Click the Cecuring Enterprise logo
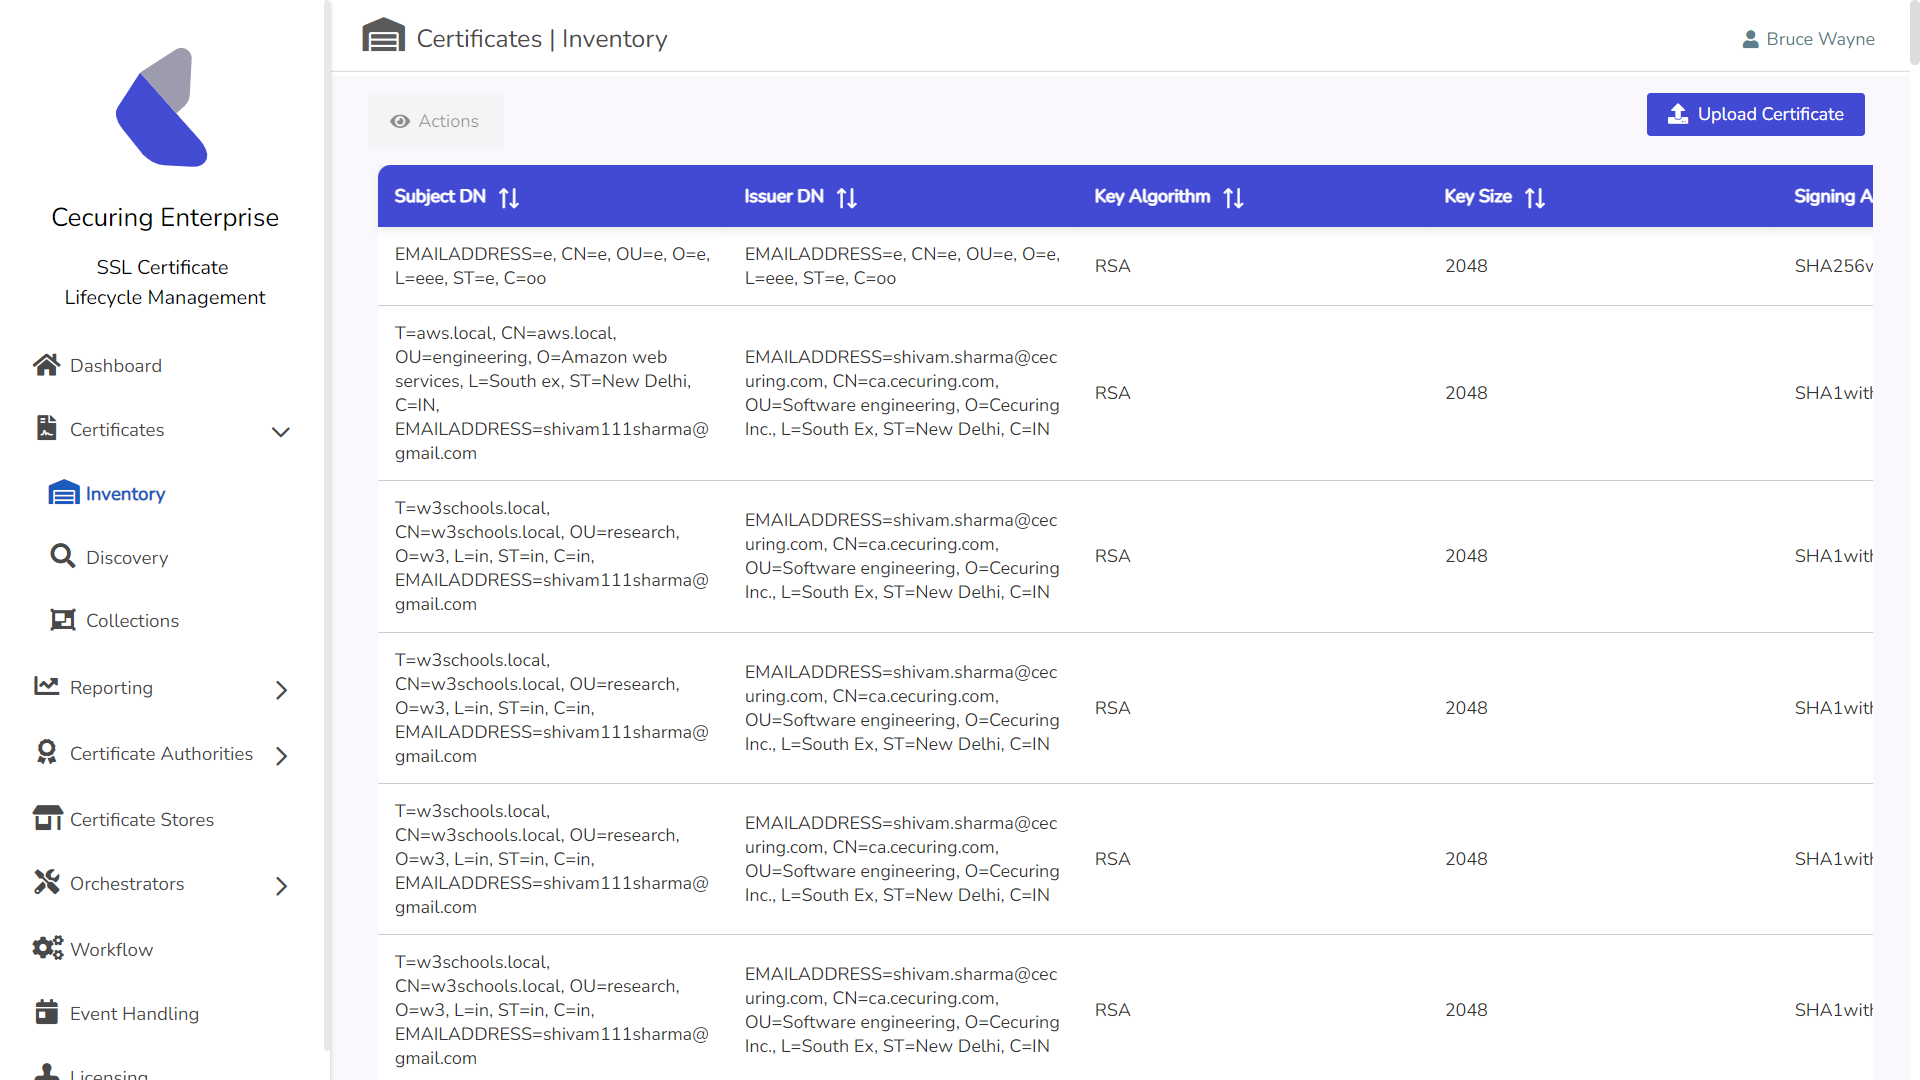The height and width of the screenshot is (1080, 1920). (x=163, y=108)
